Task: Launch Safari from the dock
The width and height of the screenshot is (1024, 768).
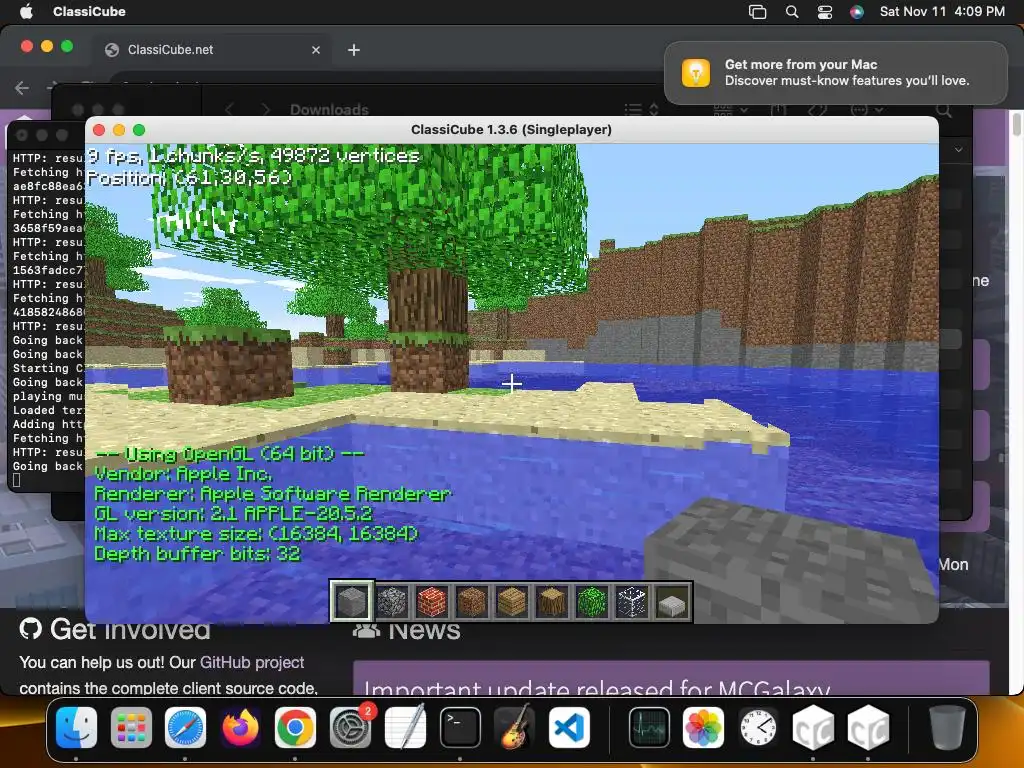Action: [185, 727]
